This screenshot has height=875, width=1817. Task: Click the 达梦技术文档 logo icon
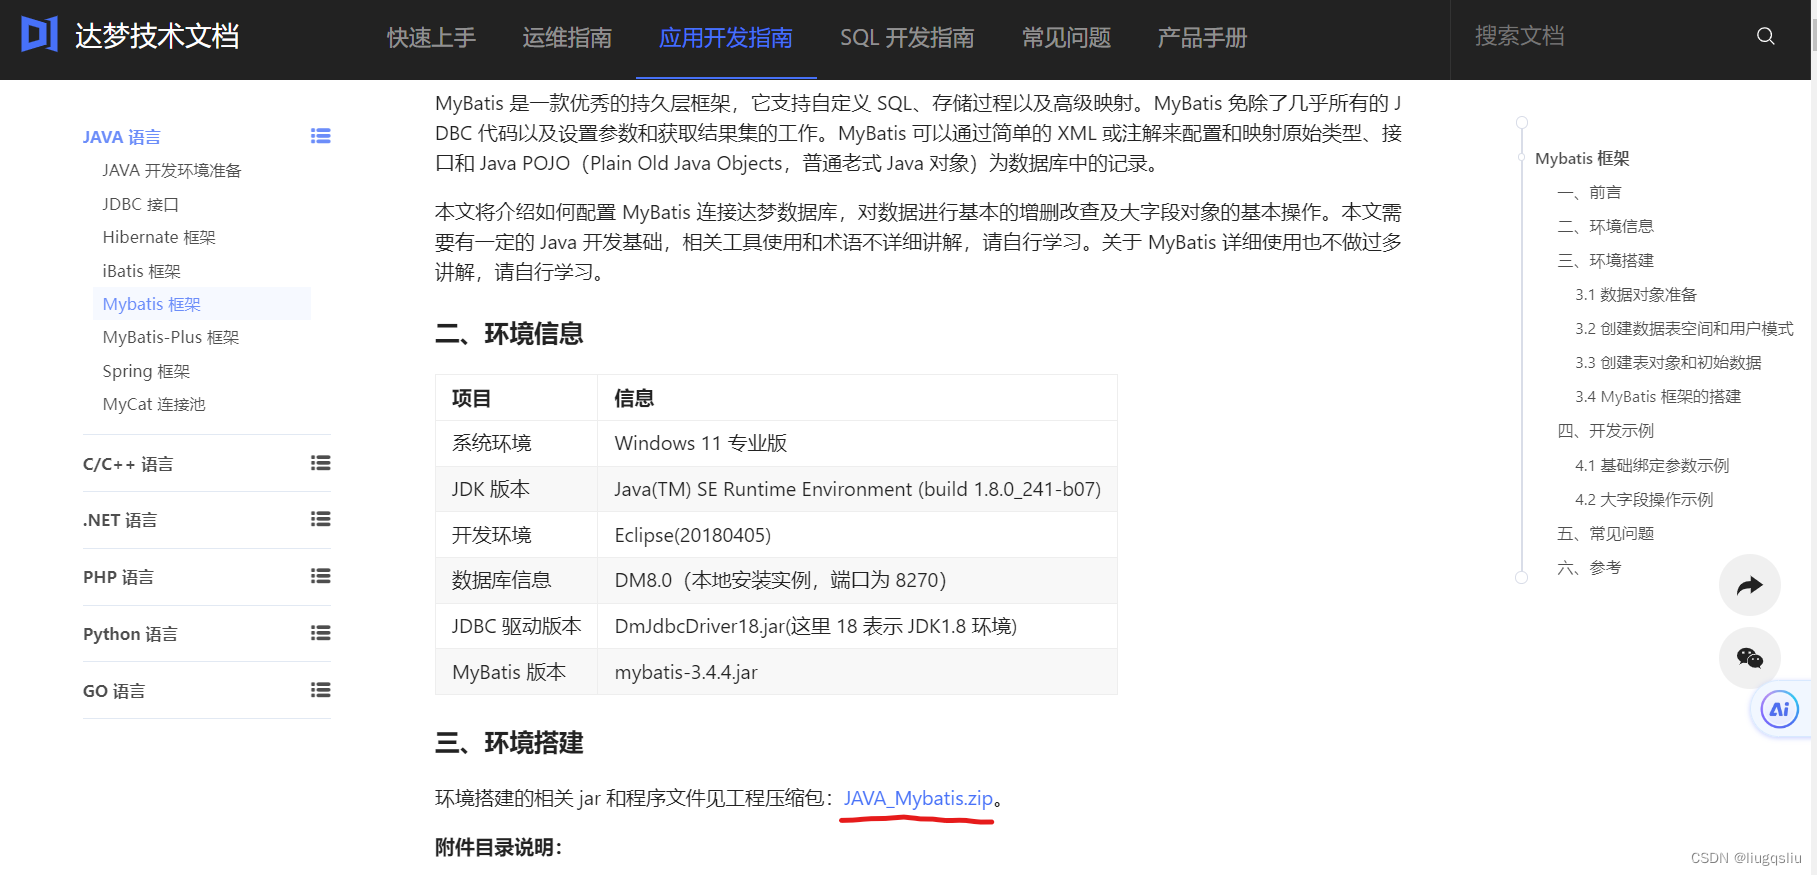(x=40, y=35)
